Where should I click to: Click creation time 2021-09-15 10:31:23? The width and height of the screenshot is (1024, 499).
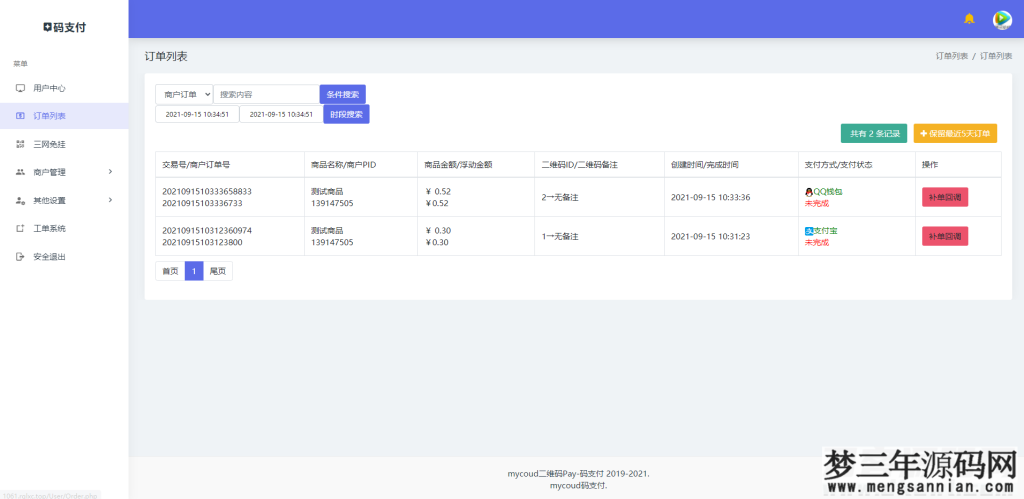tap(710, 236)
